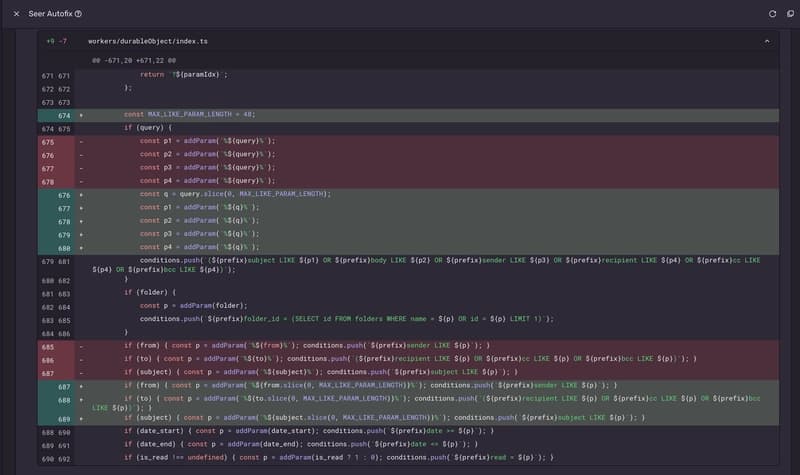Close the Seer Autofix panel

pyautogui.click(x=16, y=14)
